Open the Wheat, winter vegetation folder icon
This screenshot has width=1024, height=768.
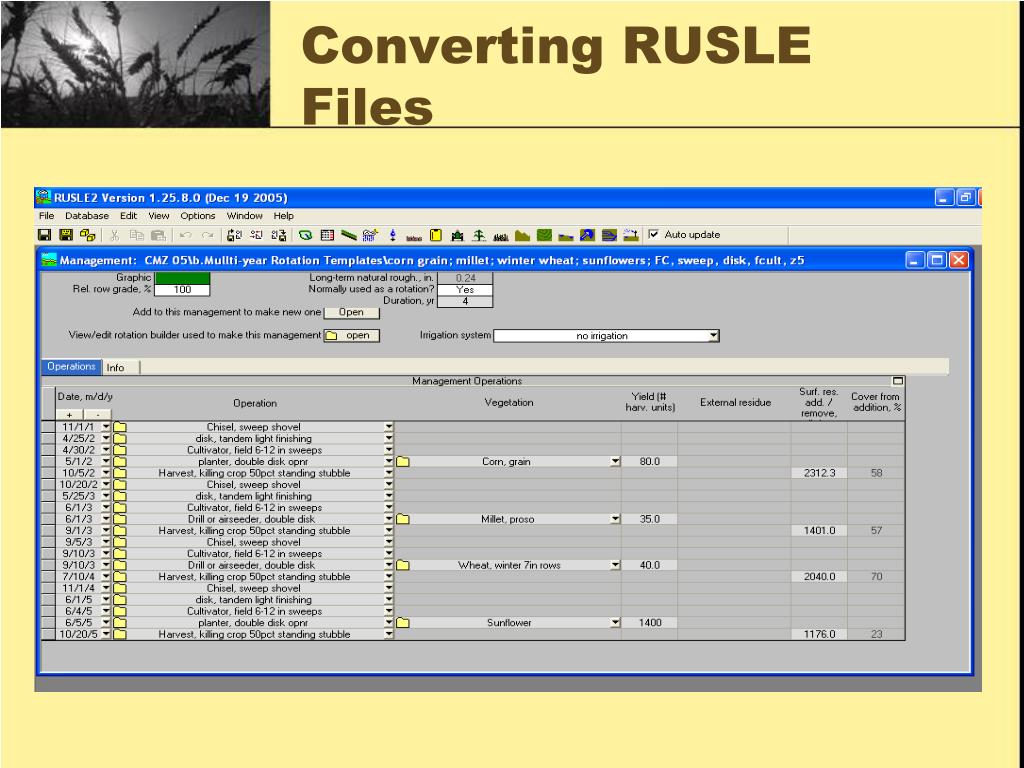(403, 566)
